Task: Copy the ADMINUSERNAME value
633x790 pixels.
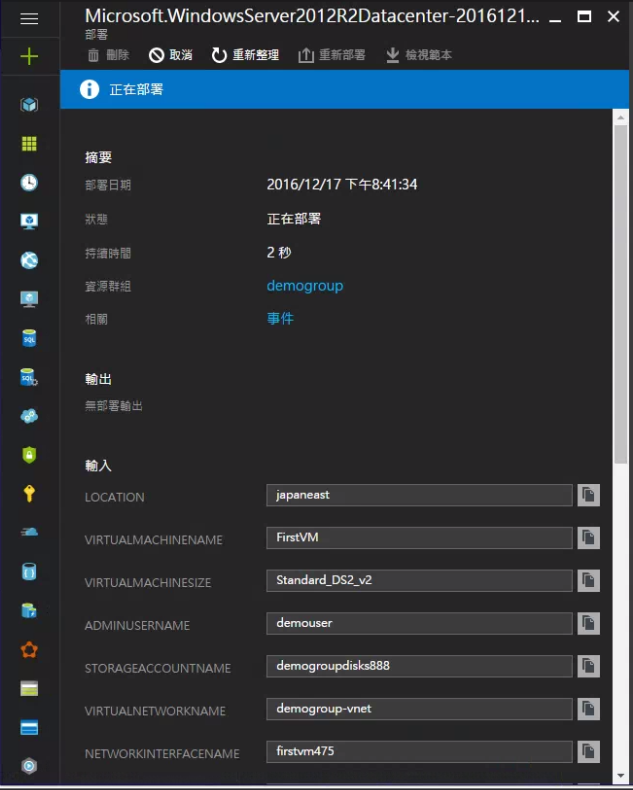Action: pos(588,623)
